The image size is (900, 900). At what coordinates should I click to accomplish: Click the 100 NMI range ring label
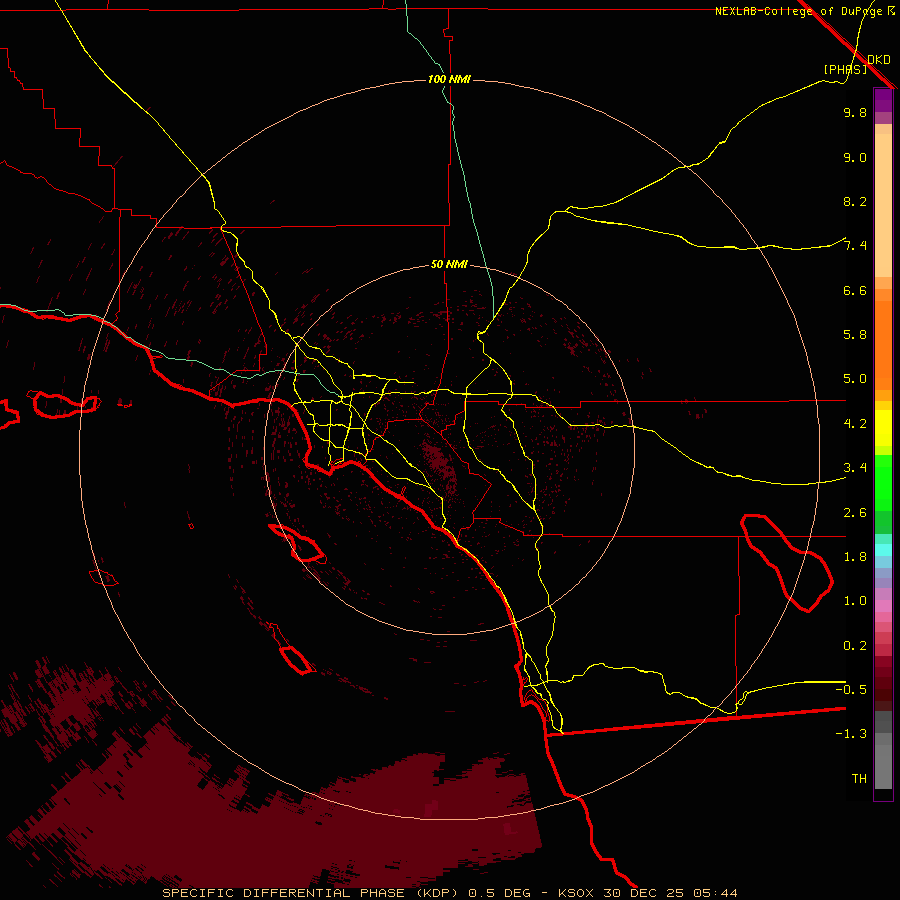(x=449, y=79)
